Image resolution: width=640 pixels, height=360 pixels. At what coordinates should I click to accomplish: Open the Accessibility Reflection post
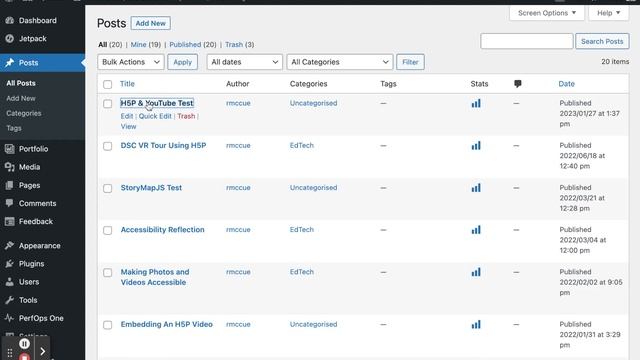point(162,229)
